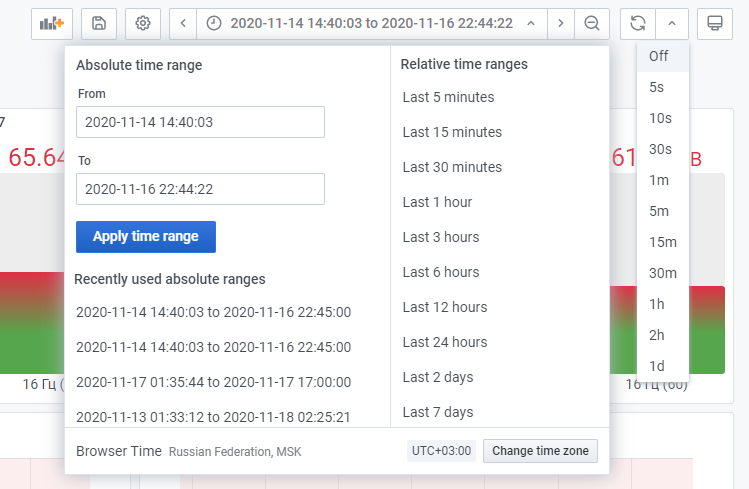This screenshot has height=489, width=749.
Task: Click Apply time range button
Action: pyautogui.click(x=146, y=237)
